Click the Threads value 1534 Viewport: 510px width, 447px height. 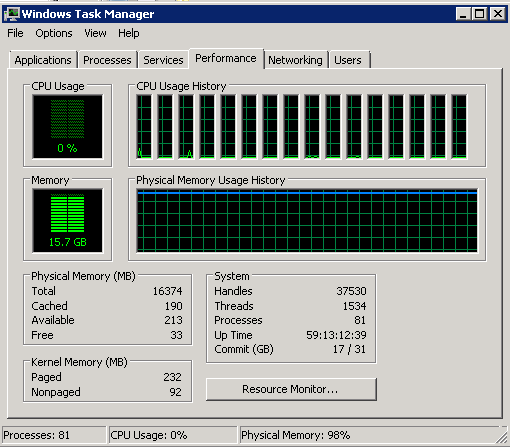(355, 306)
